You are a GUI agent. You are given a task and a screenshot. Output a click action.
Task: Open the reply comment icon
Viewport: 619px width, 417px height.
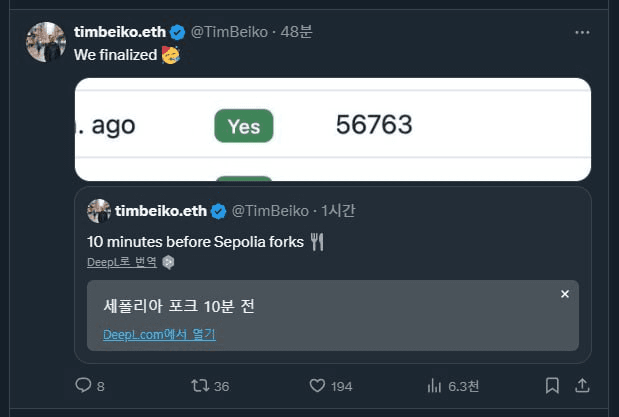click(83, 385)
